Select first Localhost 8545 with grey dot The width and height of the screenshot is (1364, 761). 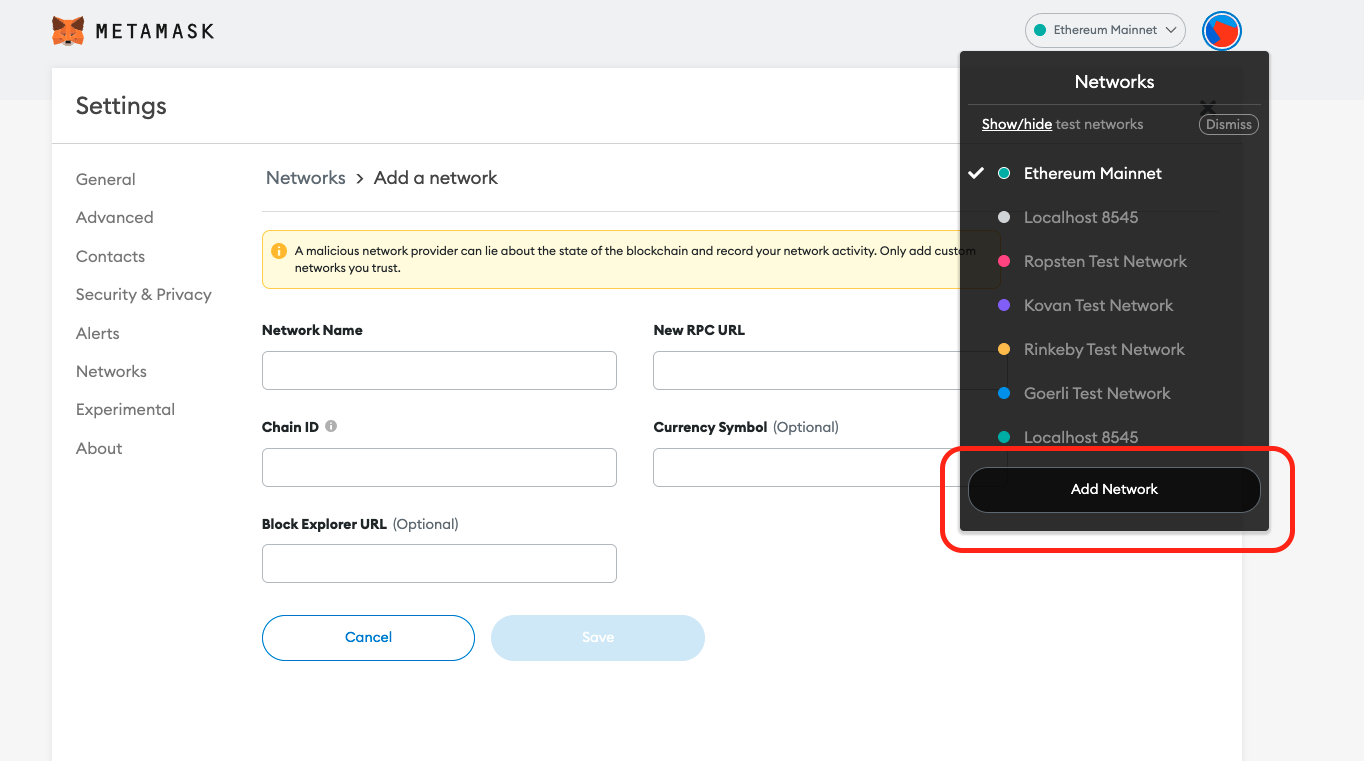click(x=1114, y=218)
